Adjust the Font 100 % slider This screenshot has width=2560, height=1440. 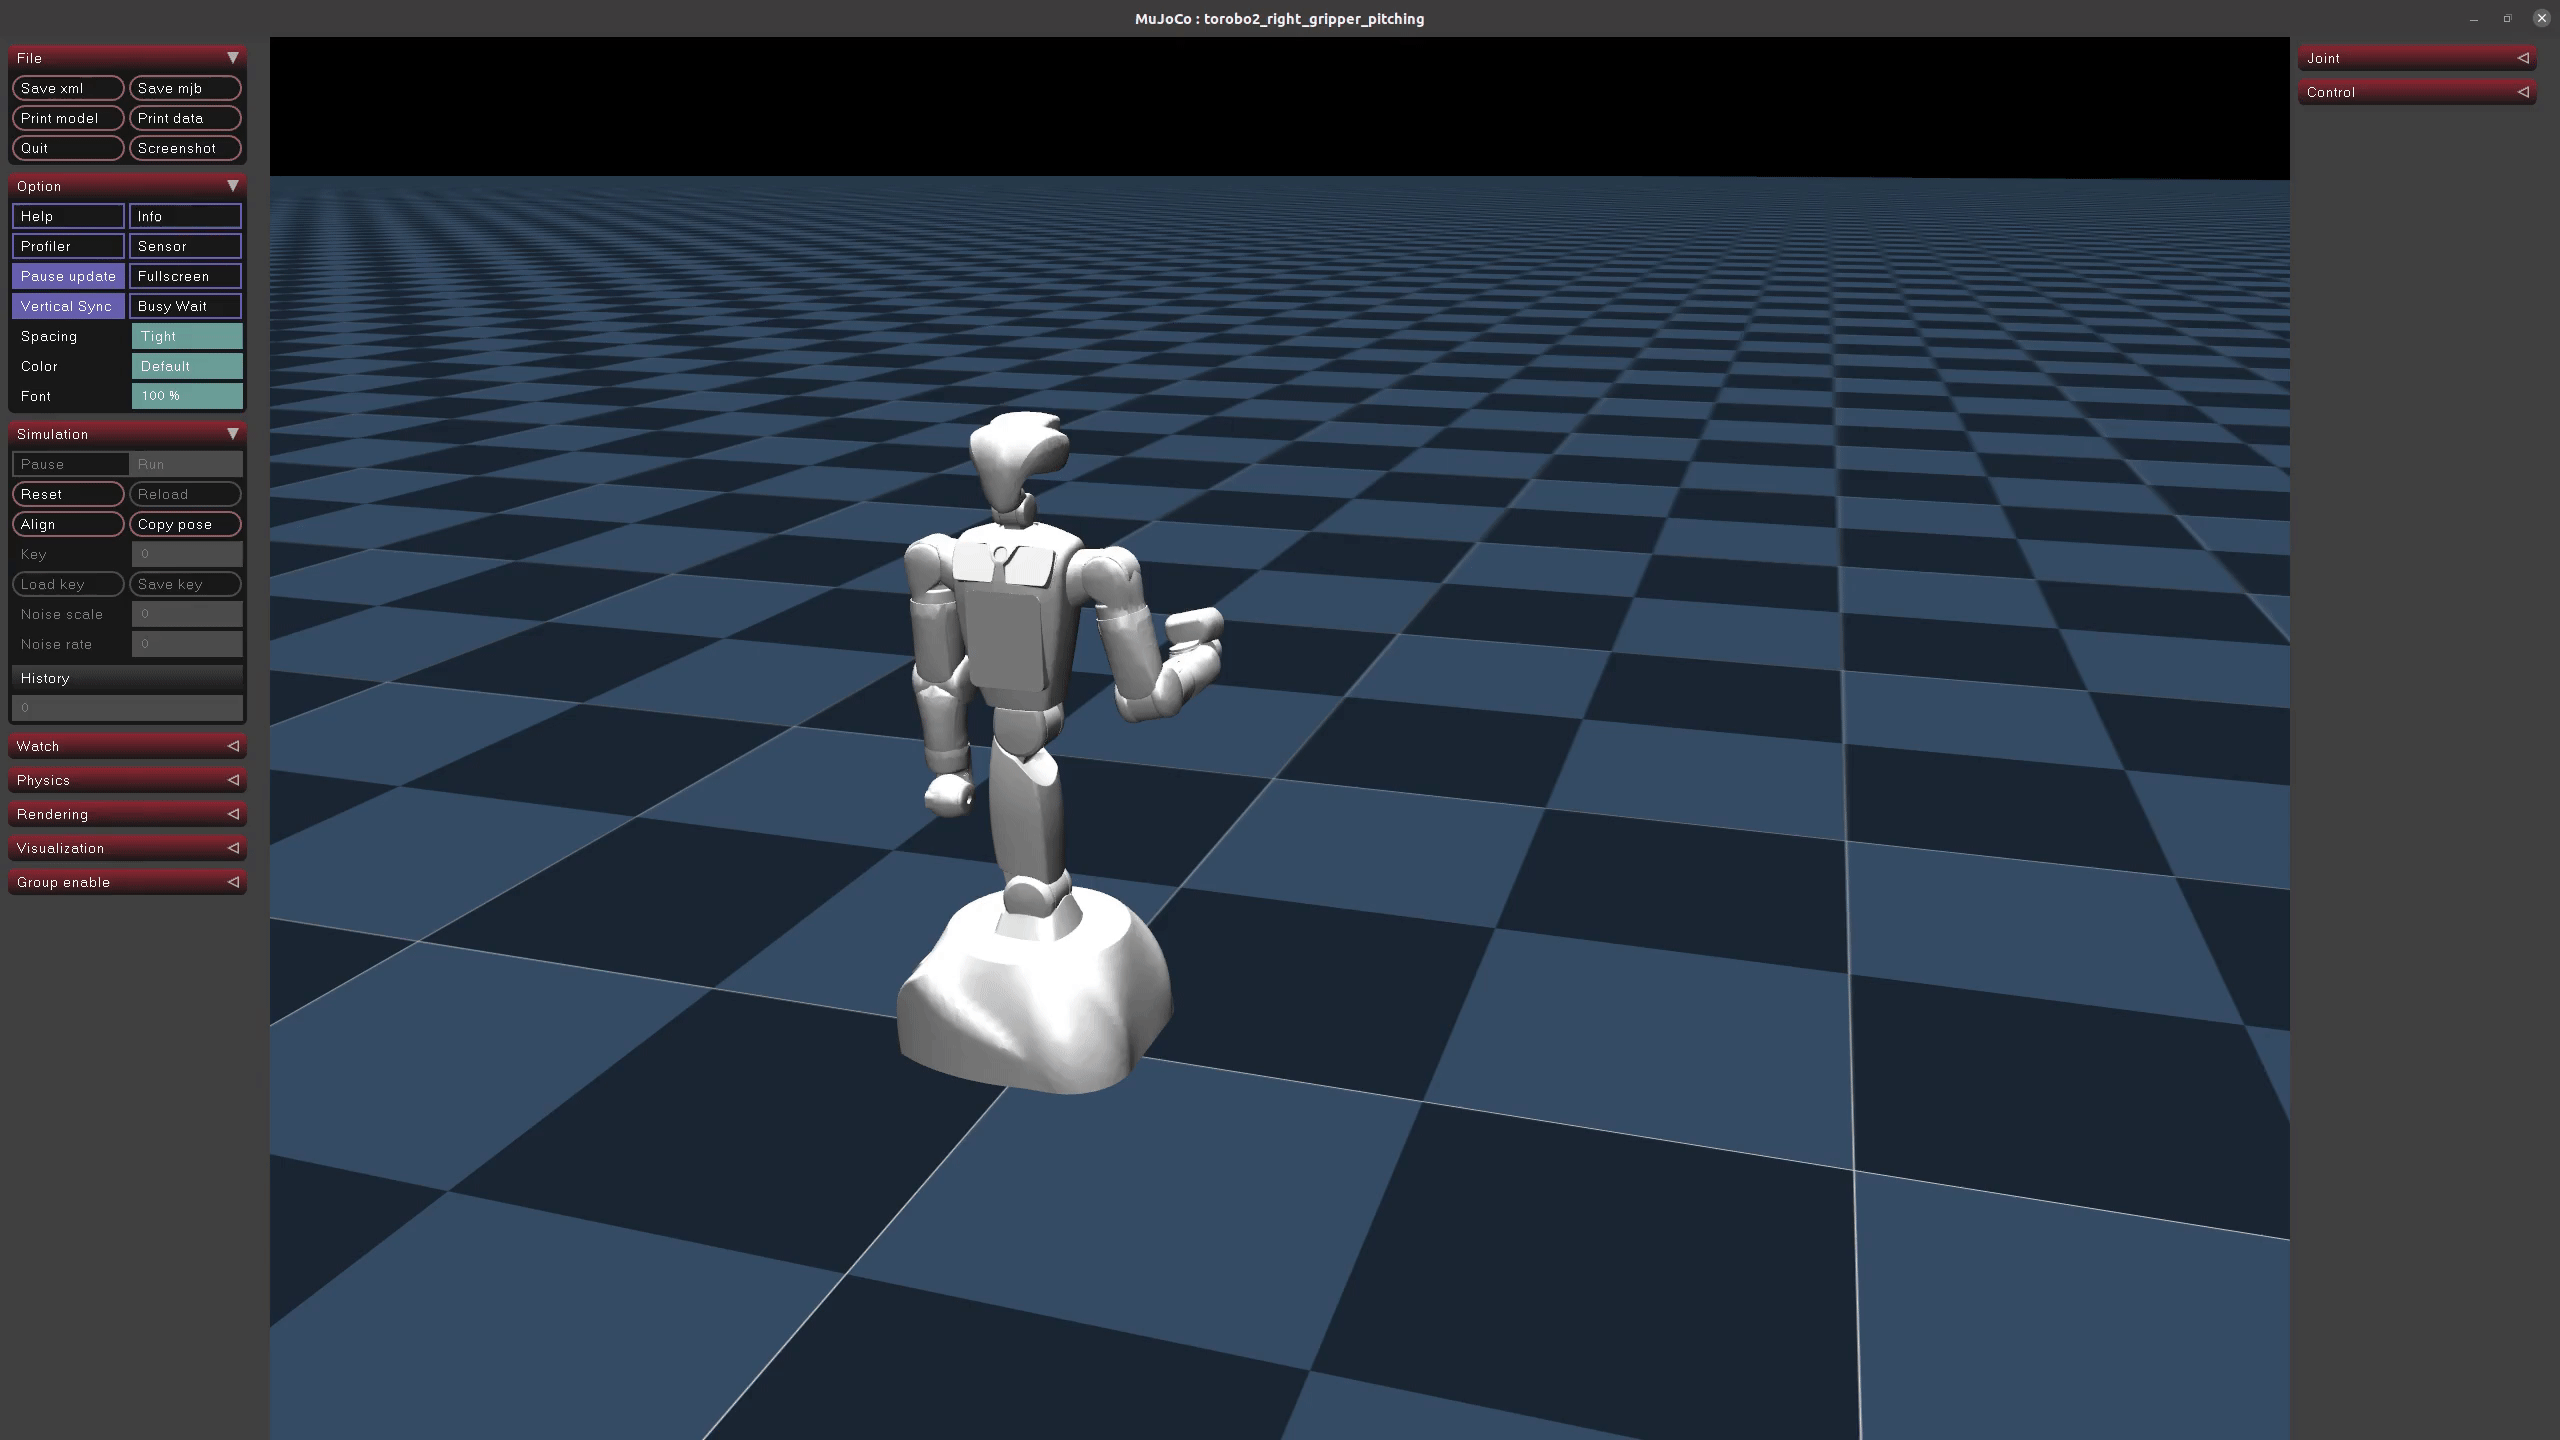[x=187, y=396]
